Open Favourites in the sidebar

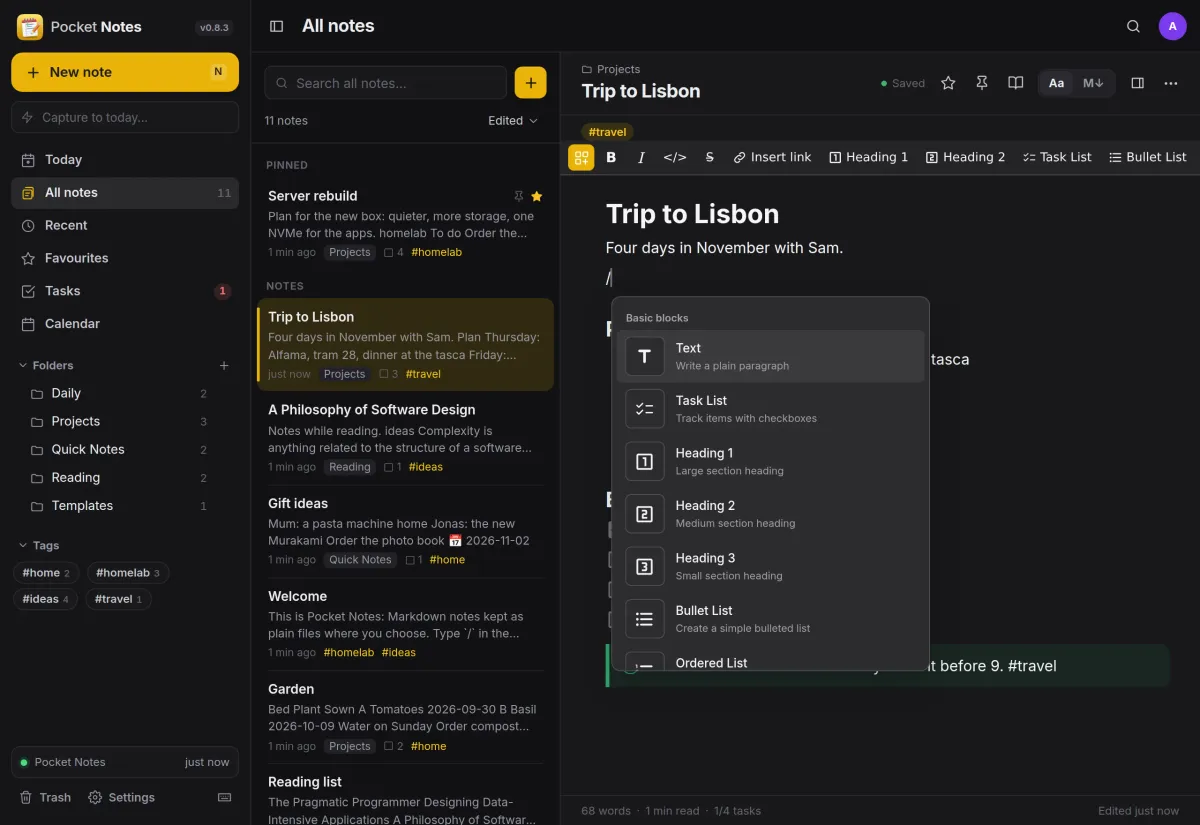(x=125, y=258)
